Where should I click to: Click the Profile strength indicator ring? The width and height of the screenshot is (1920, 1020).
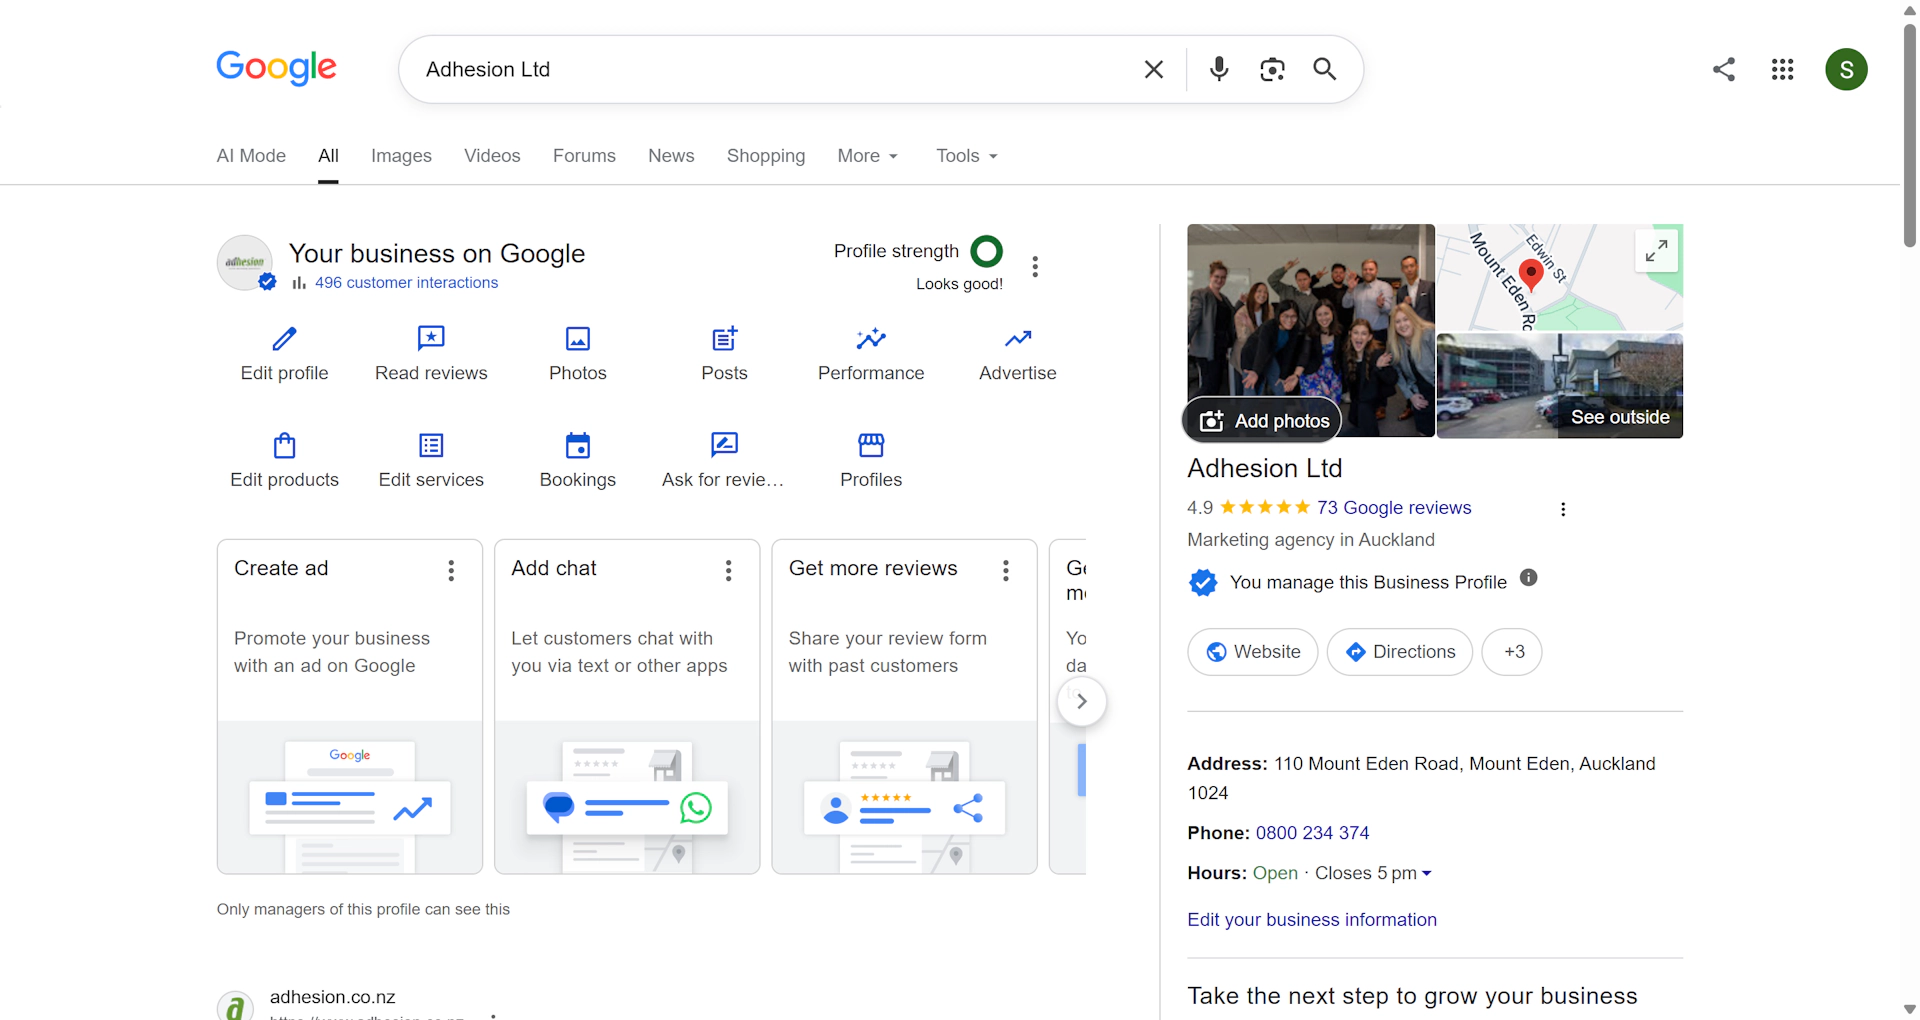(987, 251)
